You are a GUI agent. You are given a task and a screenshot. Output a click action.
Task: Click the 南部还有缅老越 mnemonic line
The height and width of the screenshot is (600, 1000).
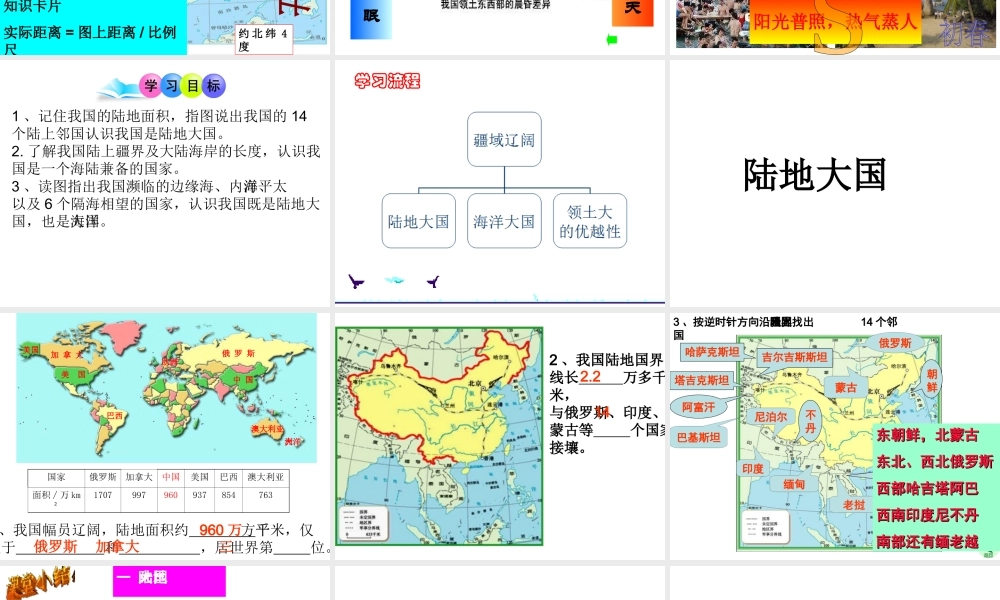(927, 542)
